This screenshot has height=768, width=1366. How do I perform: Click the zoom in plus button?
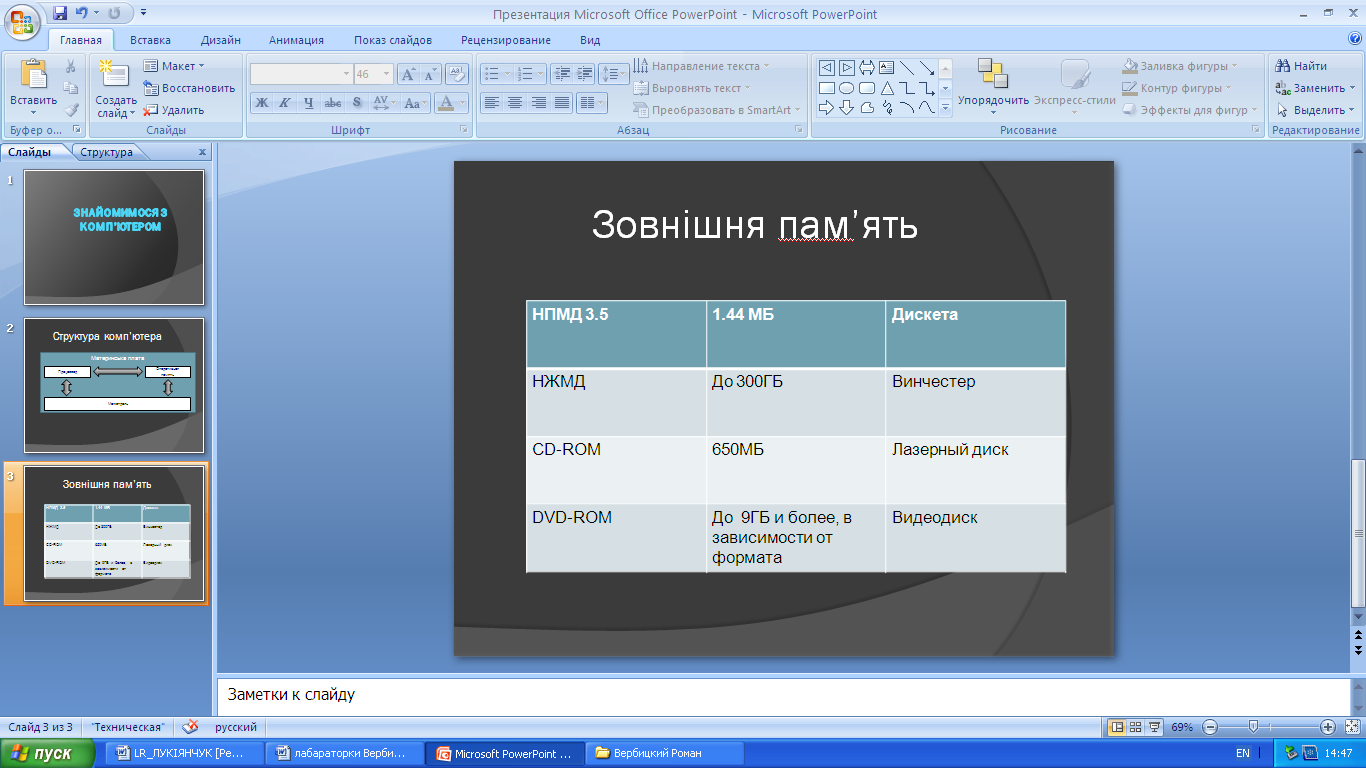pos(1328,727)
